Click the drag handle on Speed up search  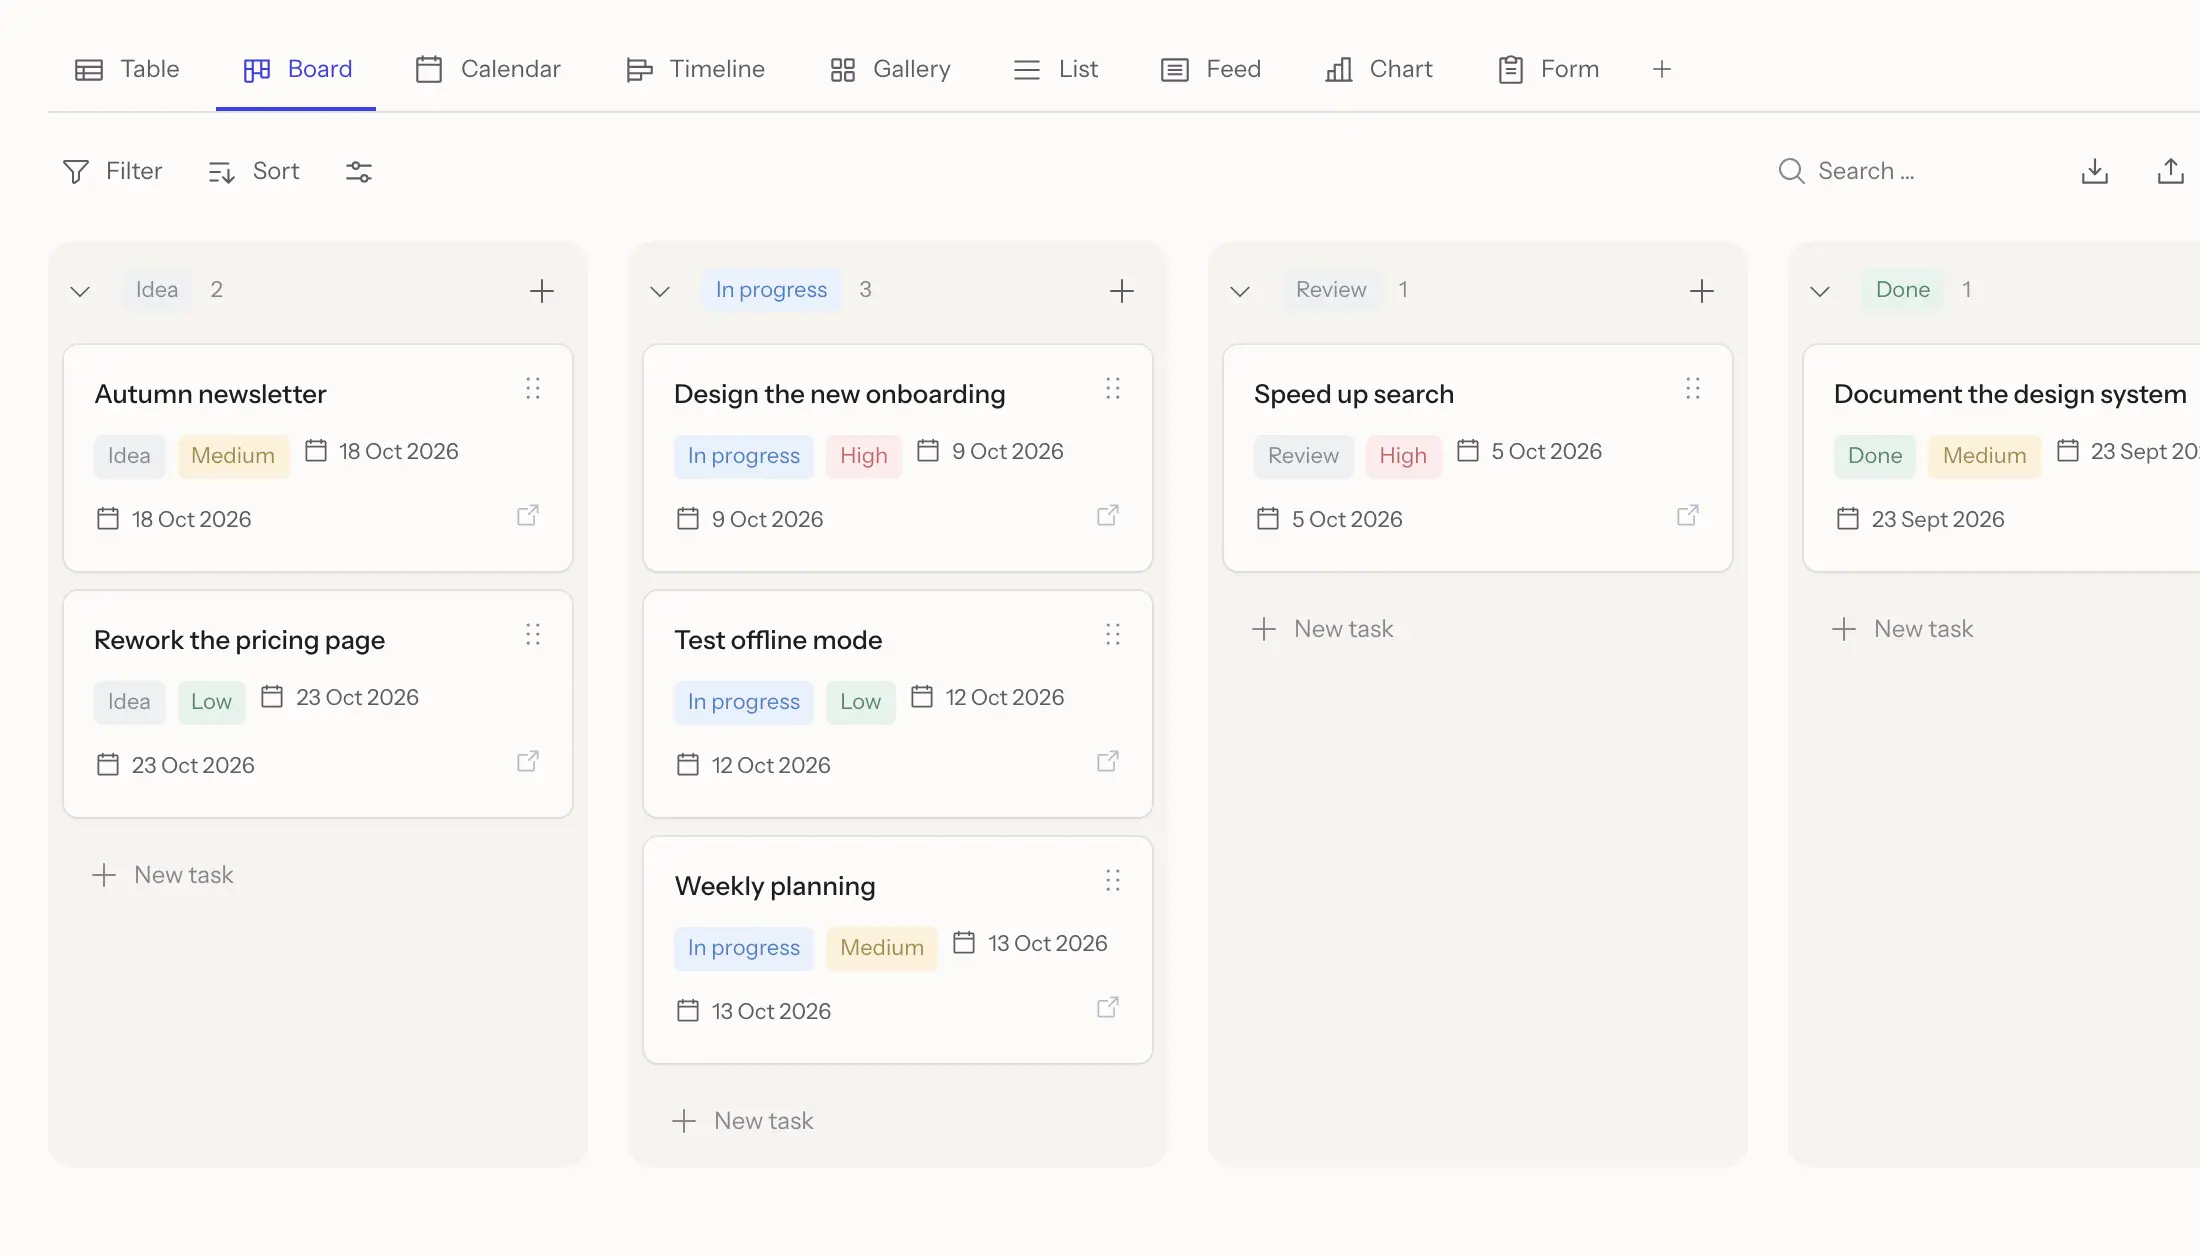tap(1693, 388)
